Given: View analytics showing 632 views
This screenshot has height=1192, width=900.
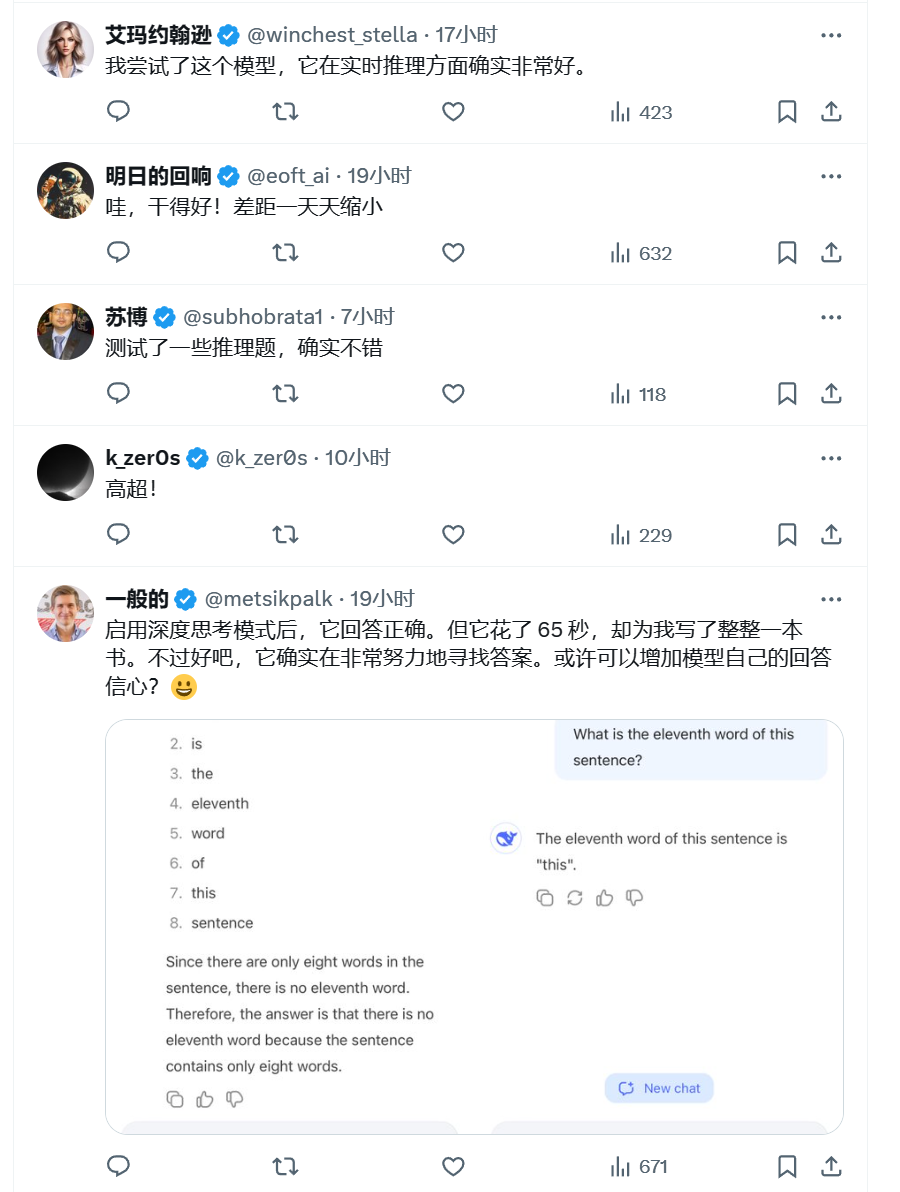Looking at the screenshot, I should 641,253.
